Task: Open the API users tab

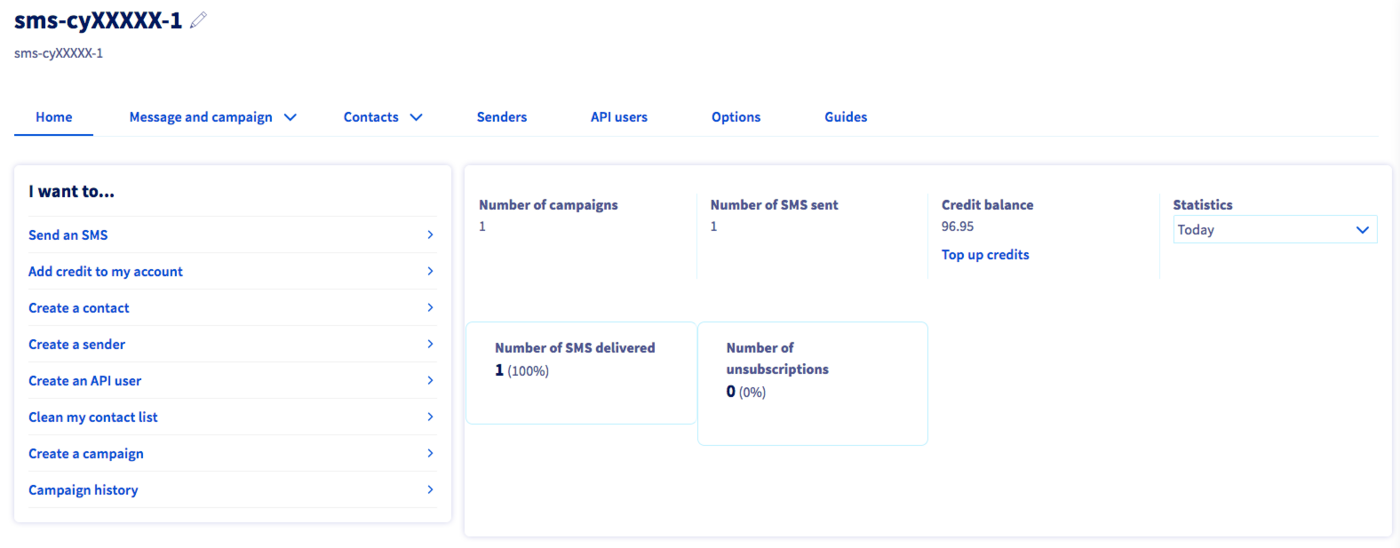Action: [619, 117]
